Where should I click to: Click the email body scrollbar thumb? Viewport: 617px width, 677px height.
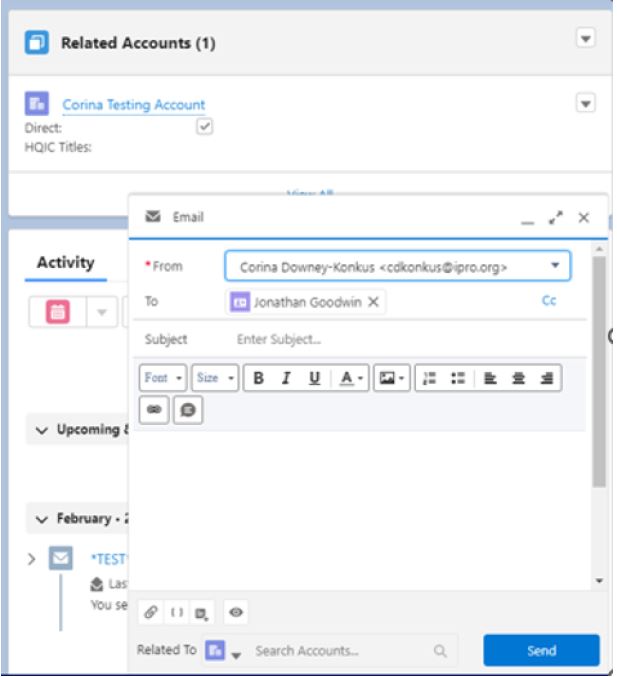(x=598, y=371)
